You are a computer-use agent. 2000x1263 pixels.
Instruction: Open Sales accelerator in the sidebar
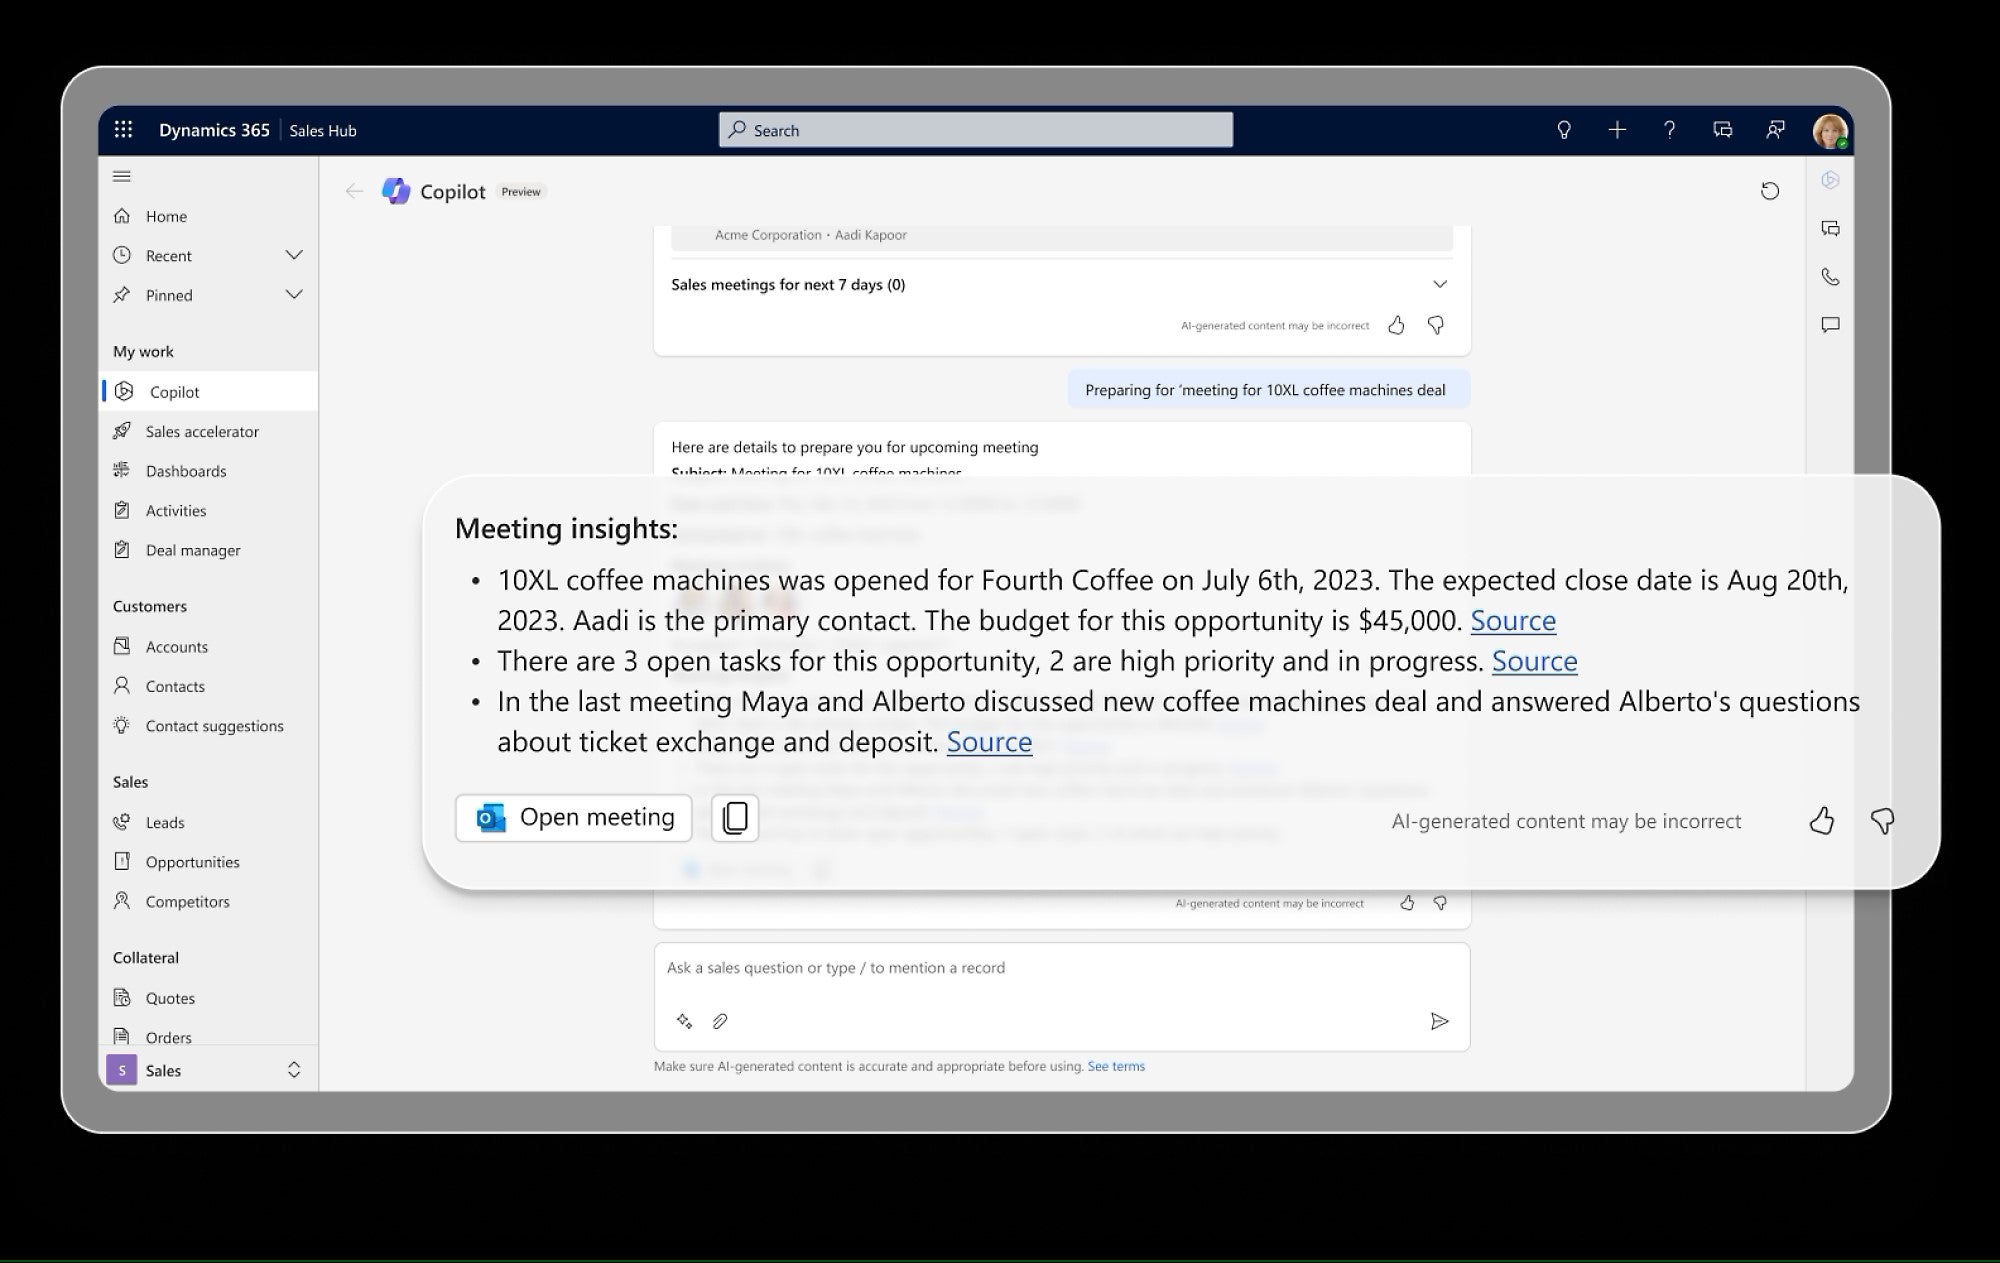[202, 431]
